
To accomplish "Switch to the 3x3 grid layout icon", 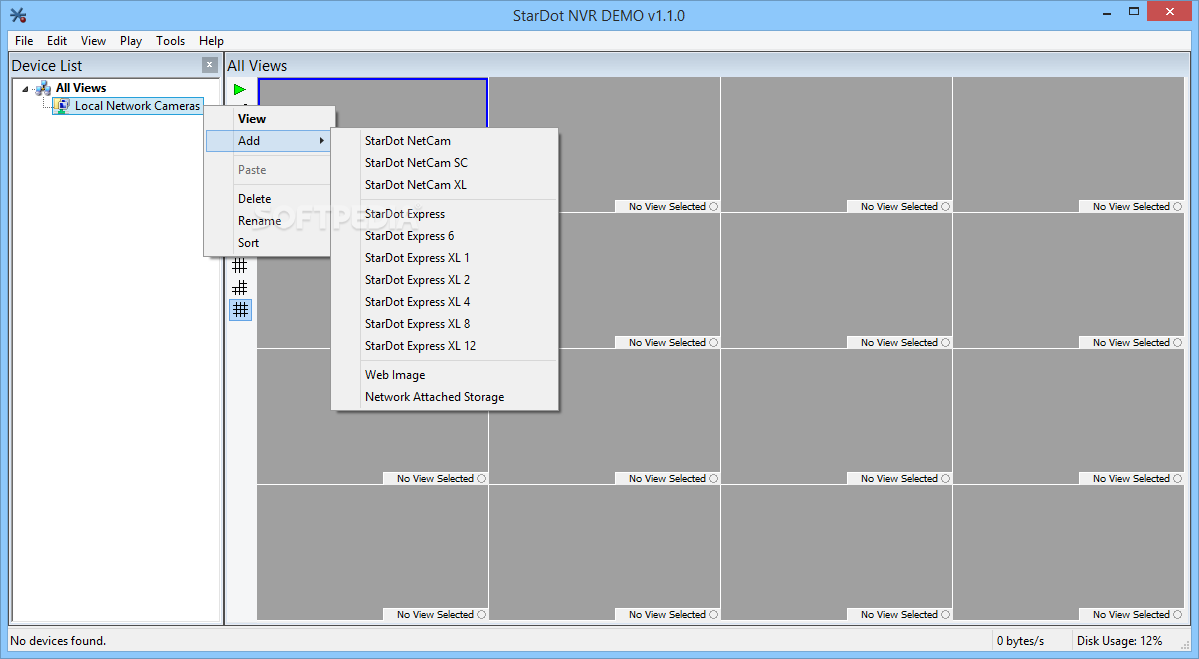I will point(240,265).
